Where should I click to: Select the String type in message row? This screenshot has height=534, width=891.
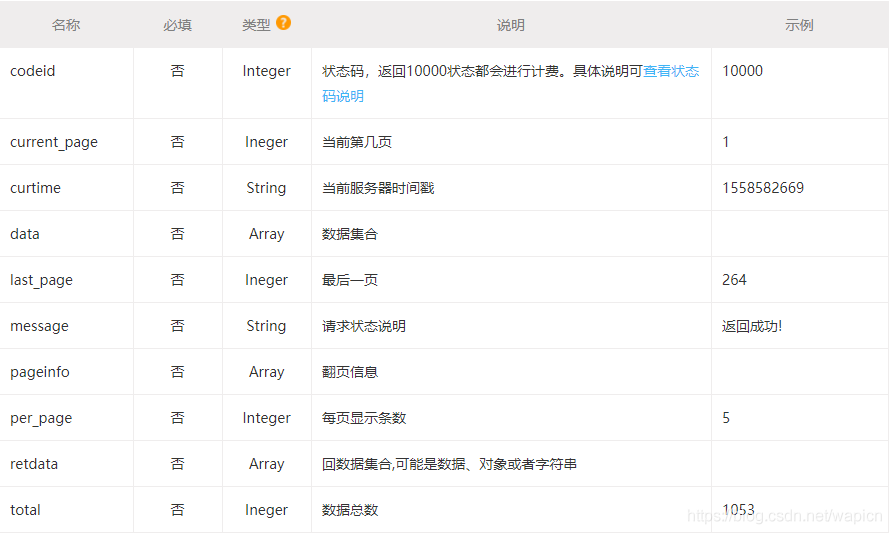click(266, 326)
